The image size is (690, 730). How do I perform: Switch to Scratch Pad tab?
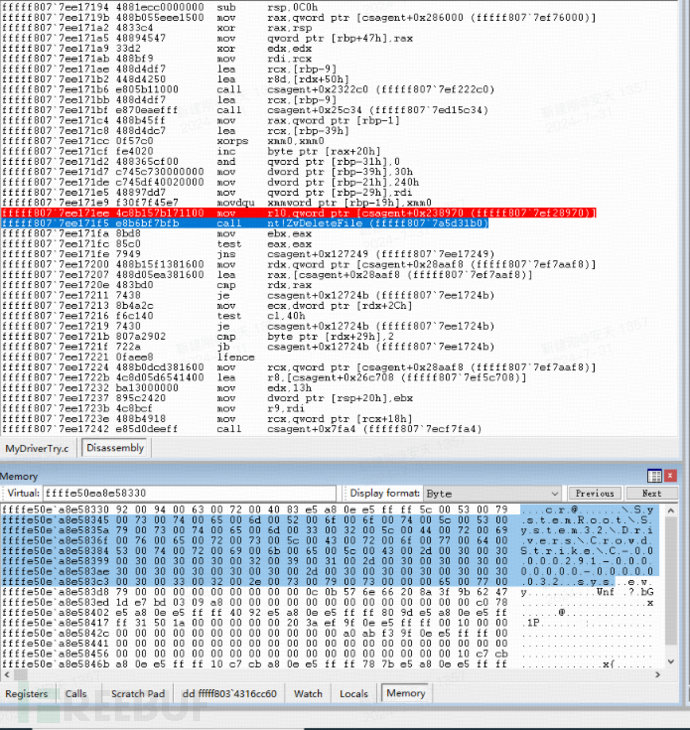click(138, 694)
